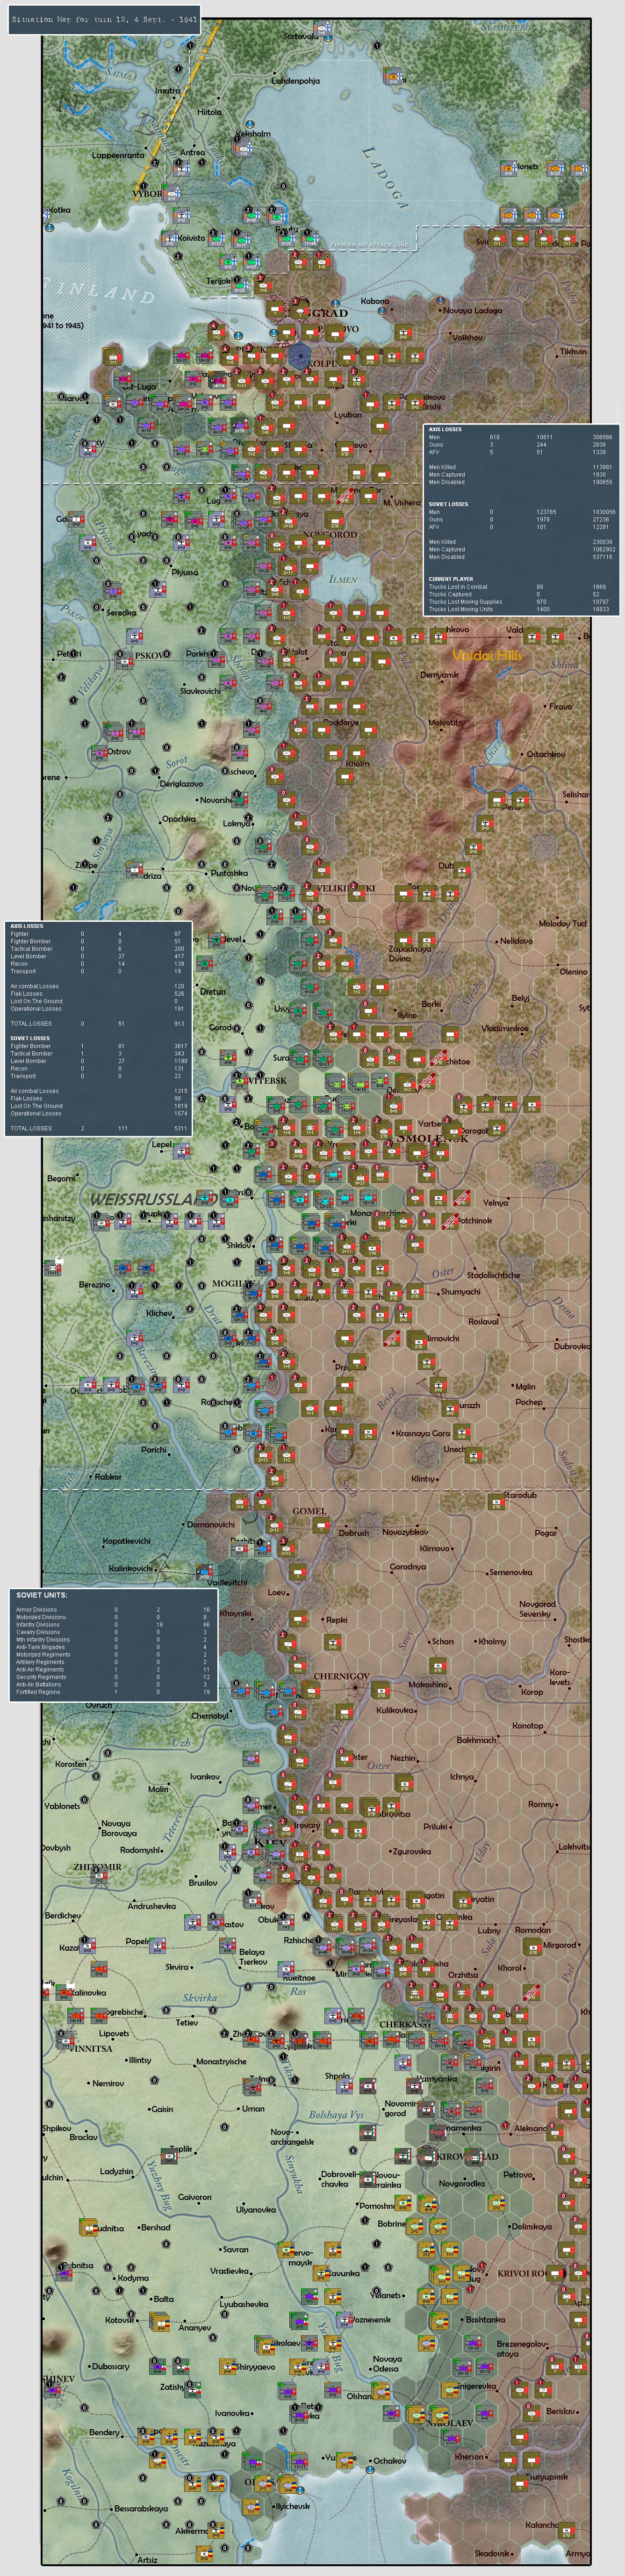Click the Lappeenranta town label
Image resolution: width=625 pixels, height=2576 pixels.
click(118, 155)
